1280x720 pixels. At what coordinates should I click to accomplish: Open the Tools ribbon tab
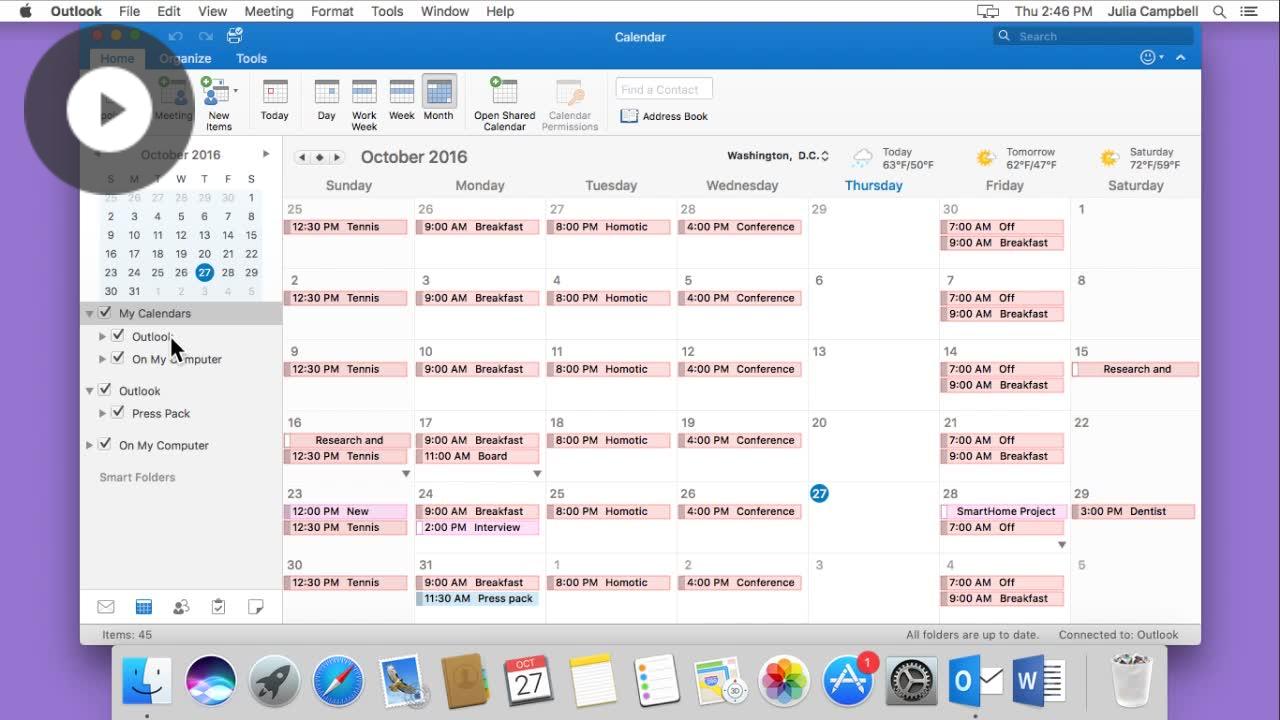coord(251,58)
